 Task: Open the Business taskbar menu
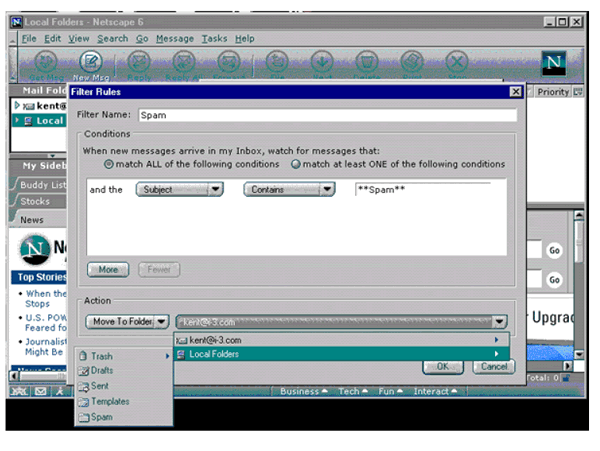coord(303,391)
